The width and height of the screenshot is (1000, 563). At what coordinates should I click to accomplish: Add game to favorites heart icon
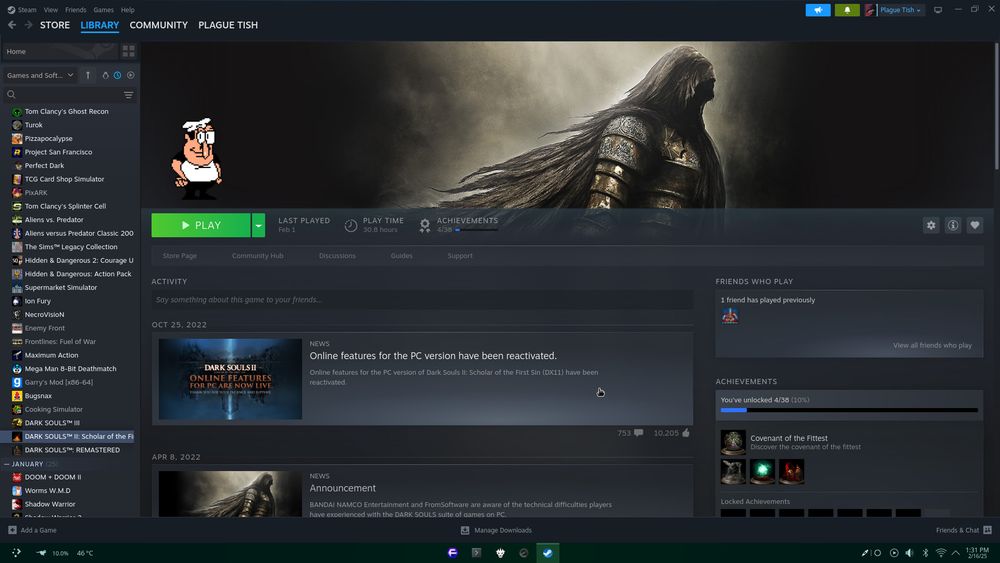tap(974, 225)
